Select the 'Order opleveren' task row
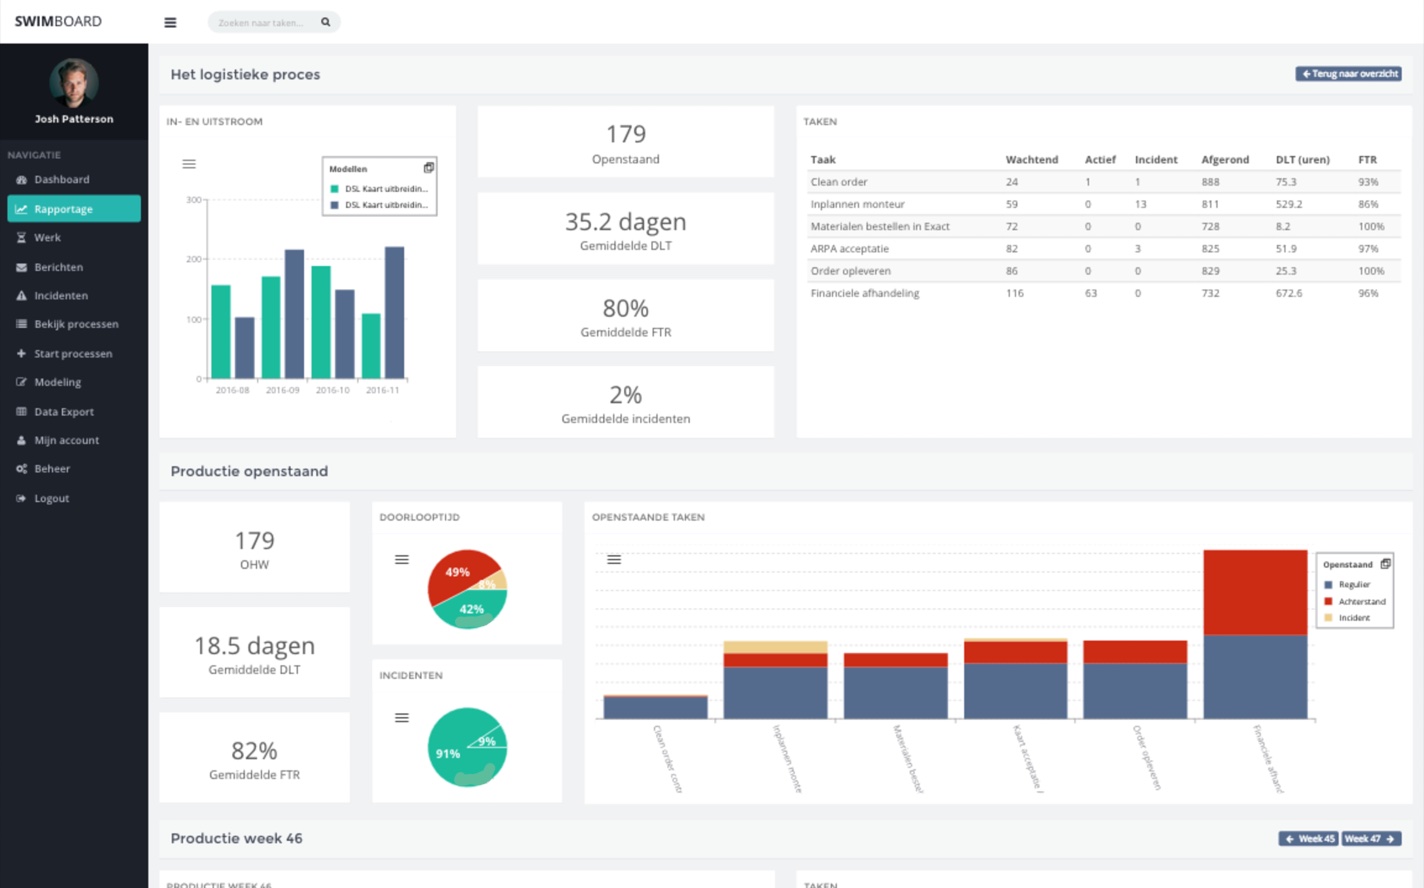The image size is (1424, 888). tap(1103, 271)
